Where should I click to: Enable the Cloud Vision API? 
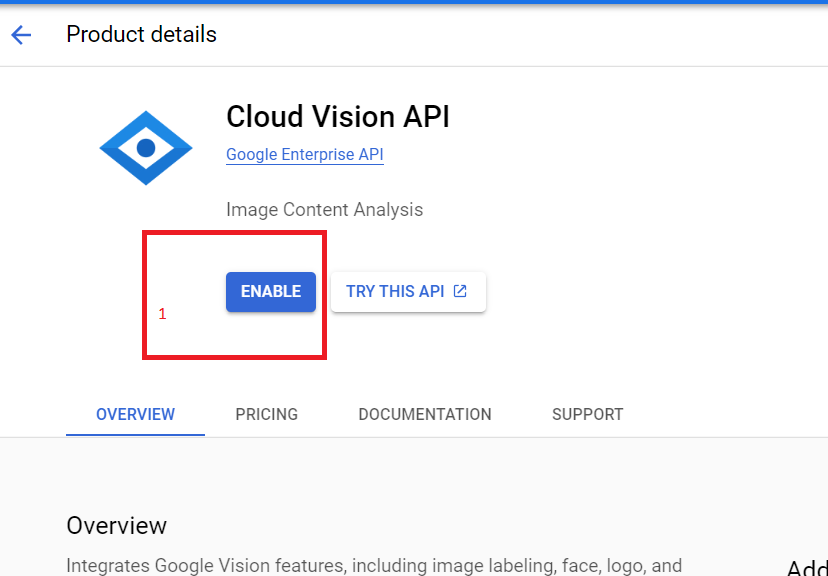click(x=270, y=291)
